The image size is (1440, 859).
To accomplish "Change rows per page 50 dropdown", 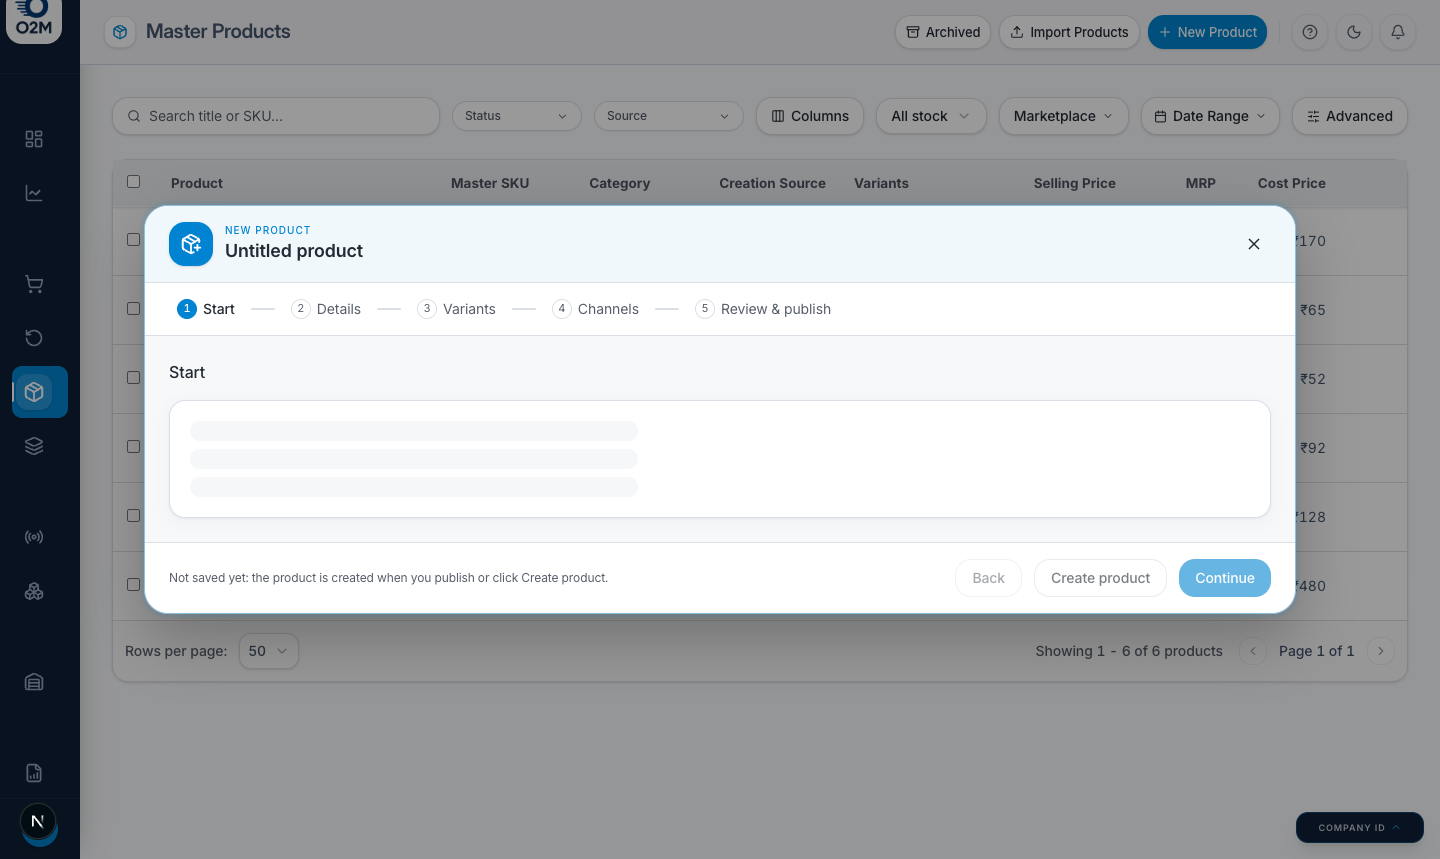I will point(269,651).
